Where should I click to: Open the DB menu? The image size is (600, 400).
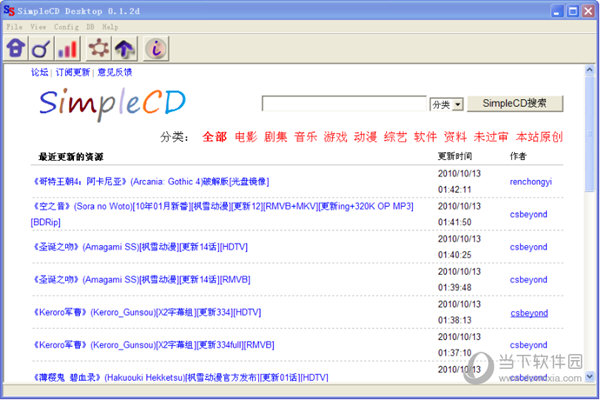pyautogui.click(x=90, y=27)
